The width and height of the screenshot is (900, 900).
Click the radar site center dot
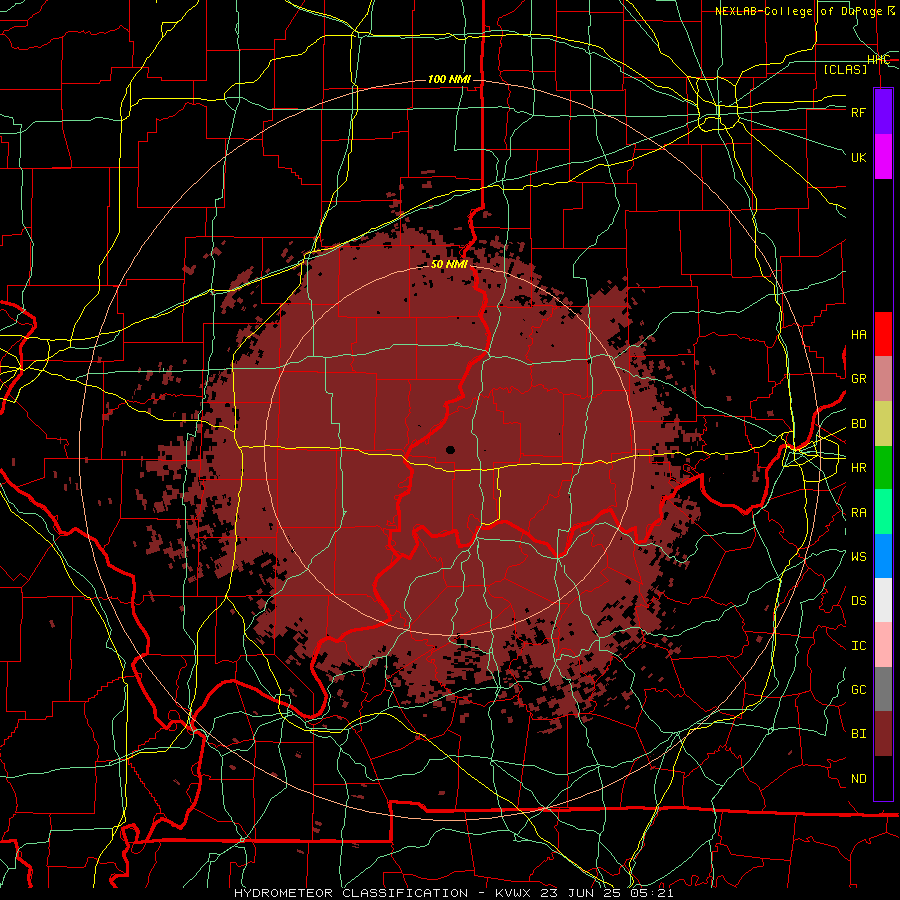coord(450,450)
